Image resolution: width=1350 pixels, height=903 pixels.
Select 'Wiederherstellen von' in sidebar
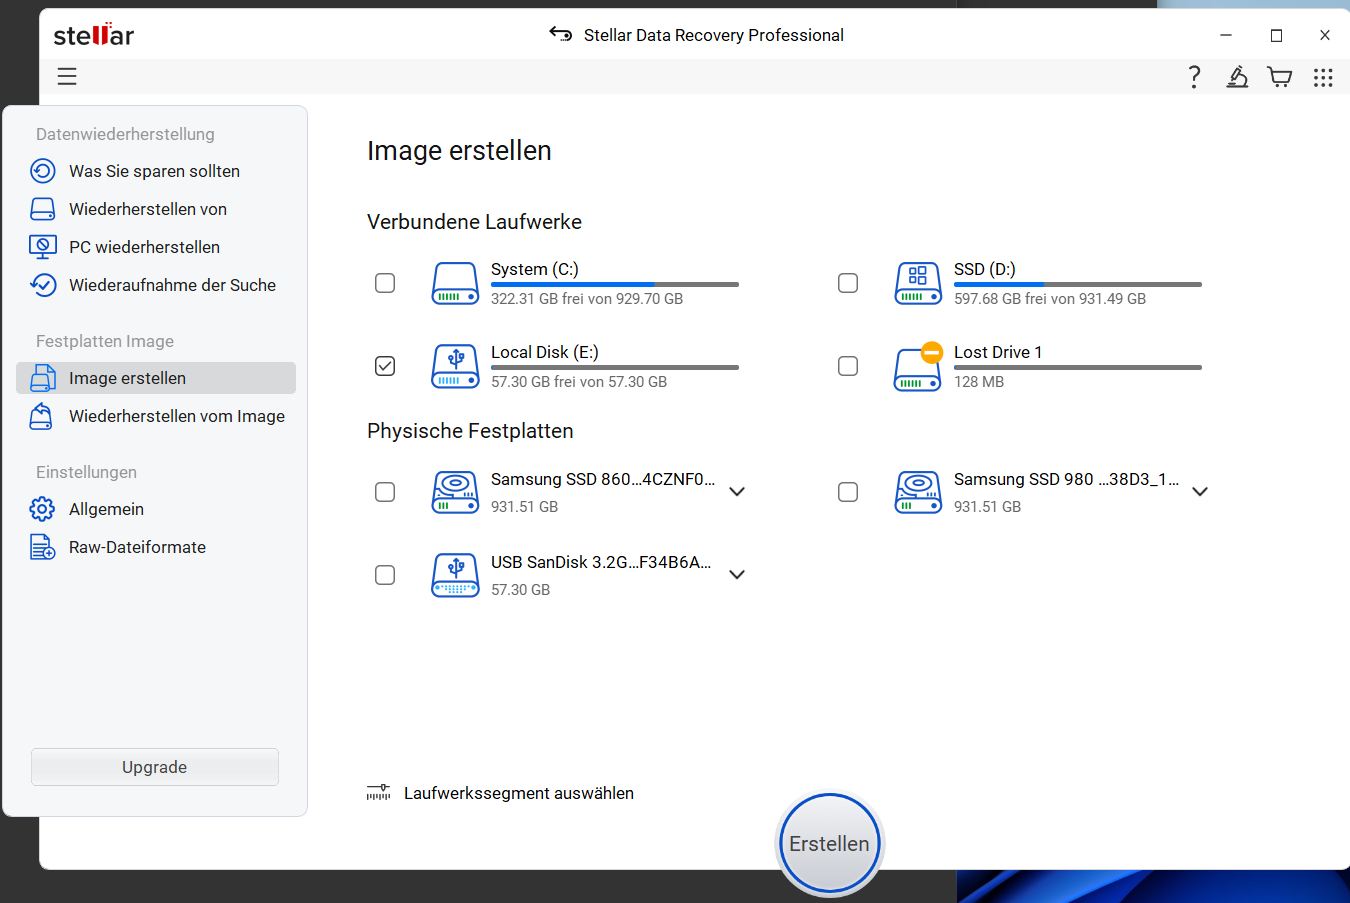point(156,209)
